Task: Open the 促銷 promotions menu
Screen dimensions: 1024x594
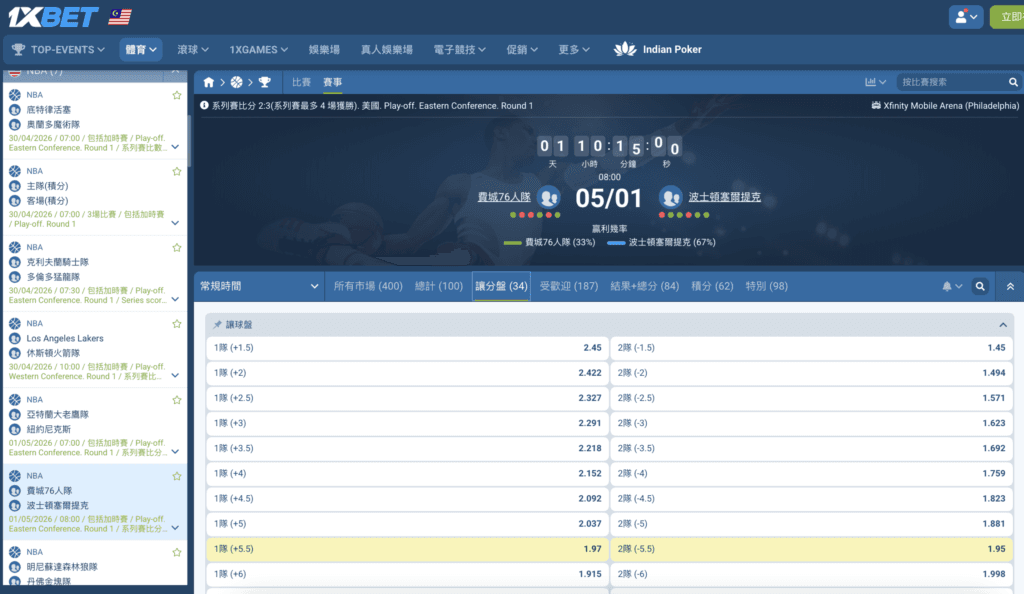Action: pyautogui.click(x=522, y=50)
